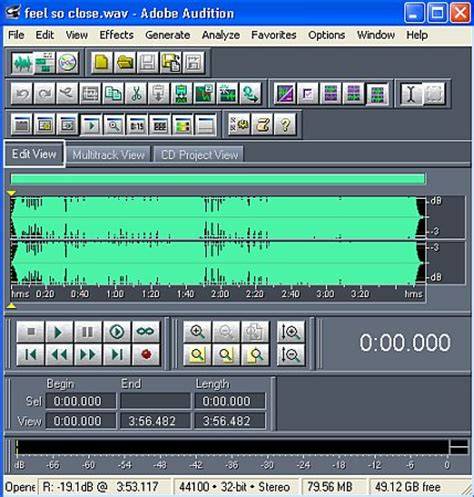Click the Fast Forward double-arrow button
This screenshot has width=474, height=497.
click(x=88, y=355)
